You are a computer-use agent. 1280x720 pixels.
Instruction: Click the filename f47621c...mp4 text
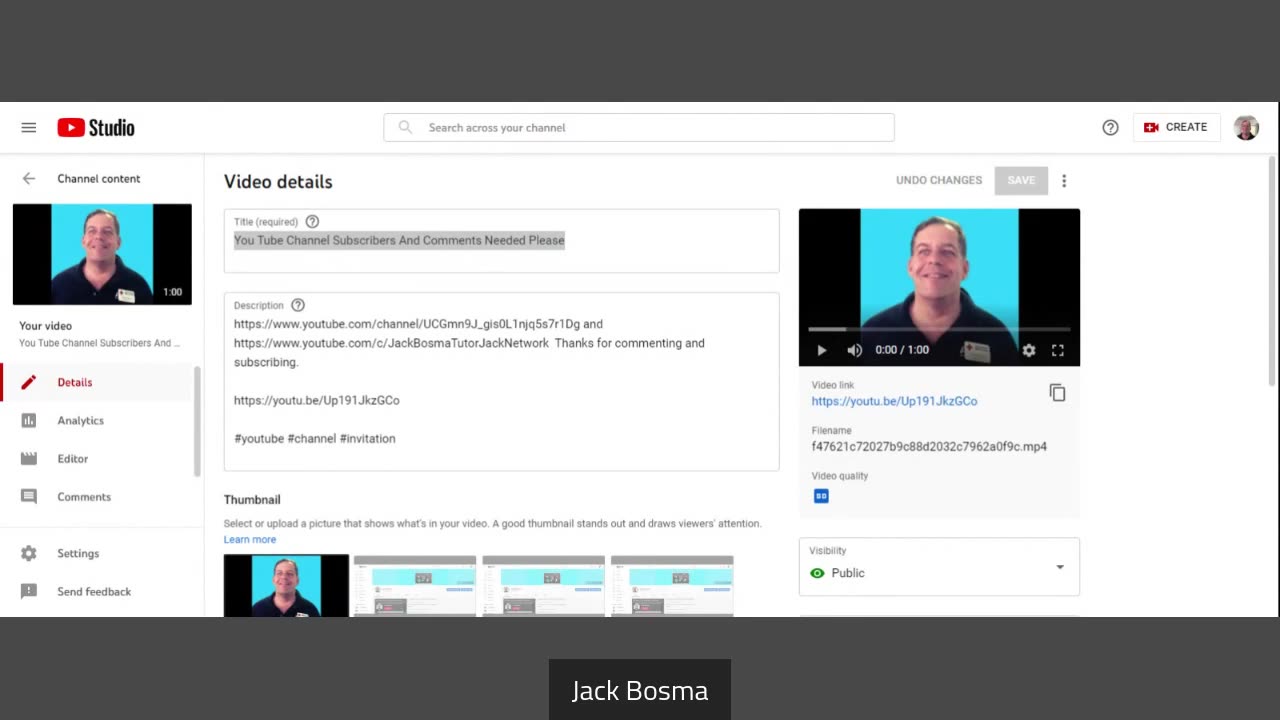929,447
